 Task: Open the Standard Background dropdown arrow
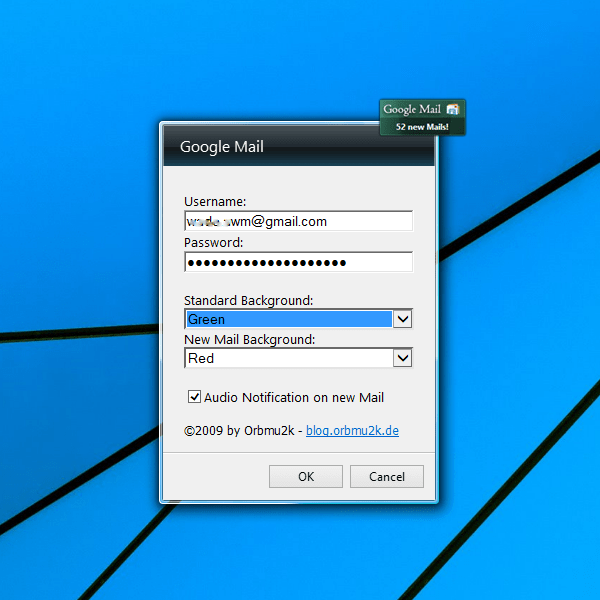coord(403,319)
